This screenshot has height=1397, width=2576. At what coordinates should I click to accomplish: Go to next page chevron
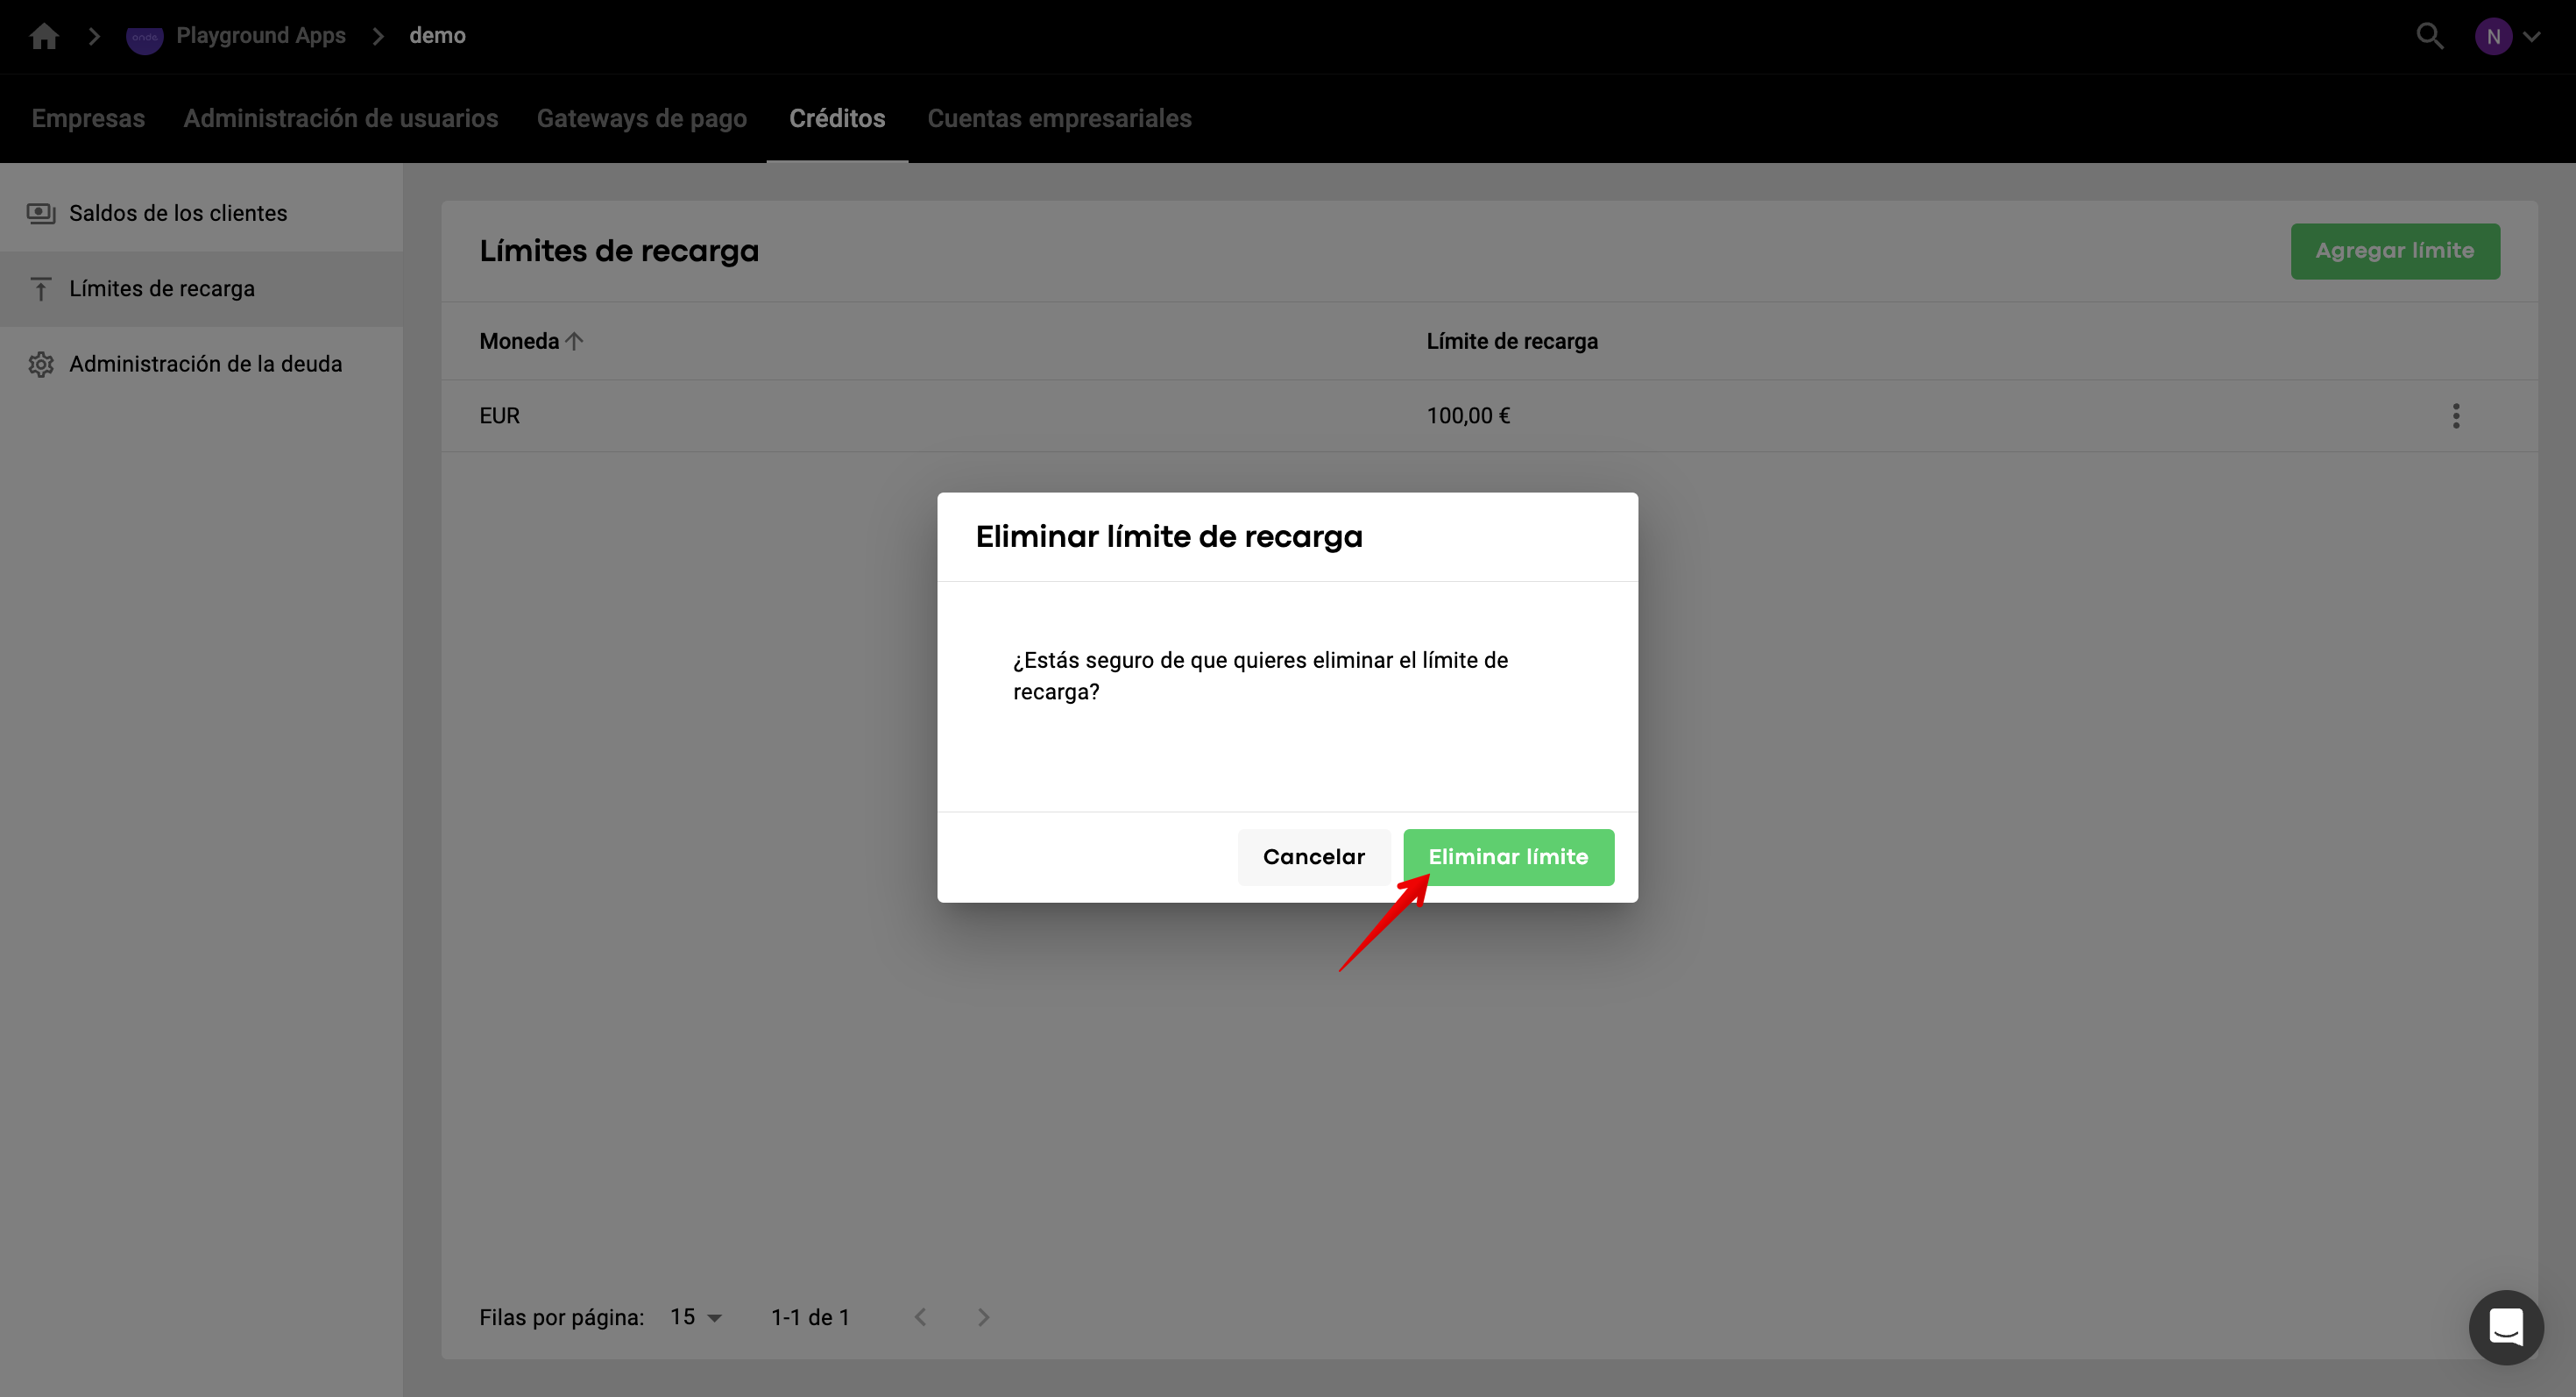click(983, 1317)
